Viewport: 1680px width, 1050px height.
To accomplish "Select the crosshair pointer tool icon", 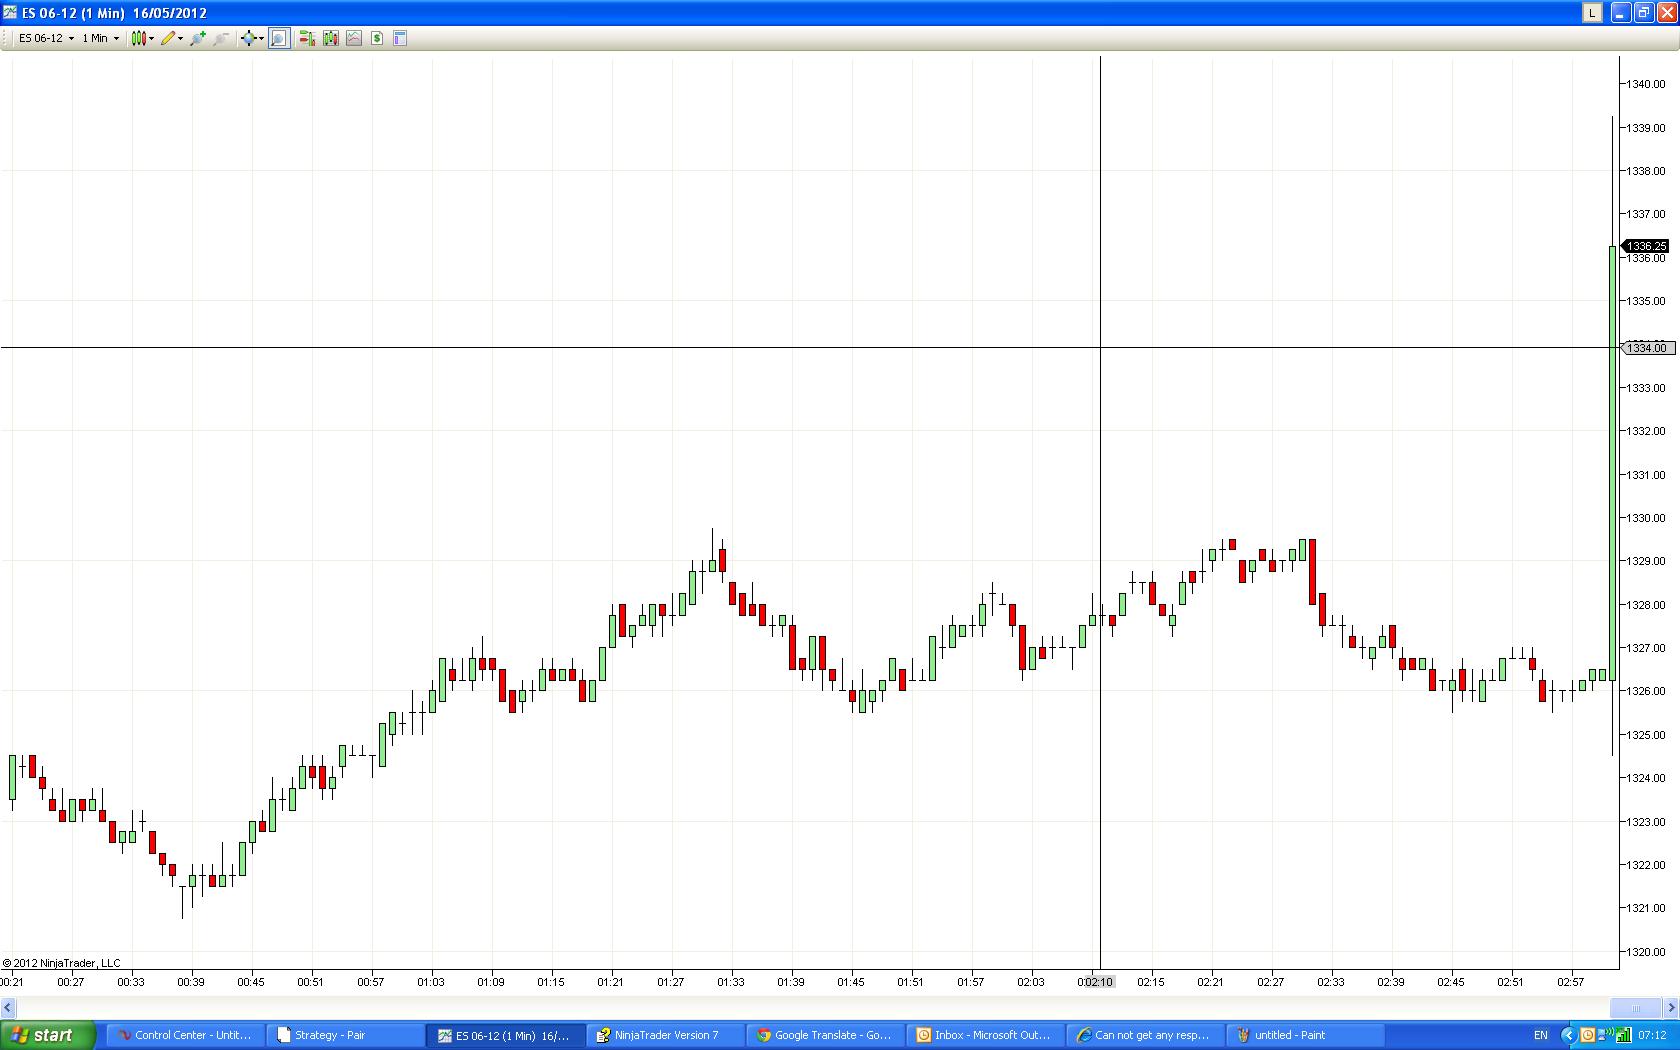I will point(249,38).
